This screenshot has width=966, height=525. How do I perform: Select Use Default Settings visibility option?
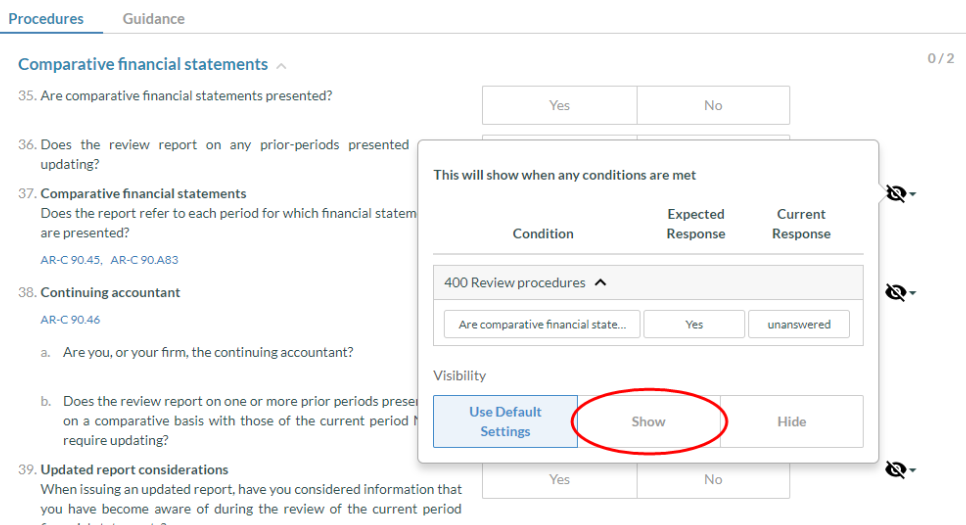click(505, 421)
